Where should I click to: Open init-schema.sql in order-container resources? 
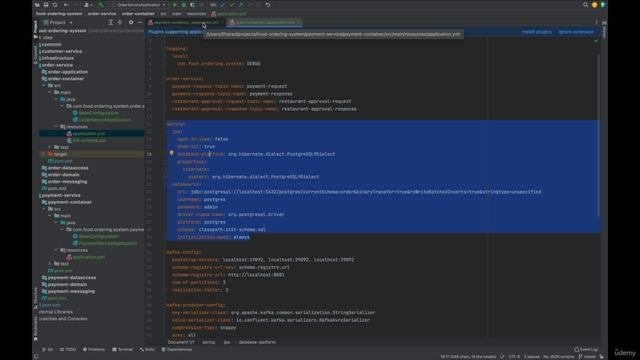[x=89, y=140]
